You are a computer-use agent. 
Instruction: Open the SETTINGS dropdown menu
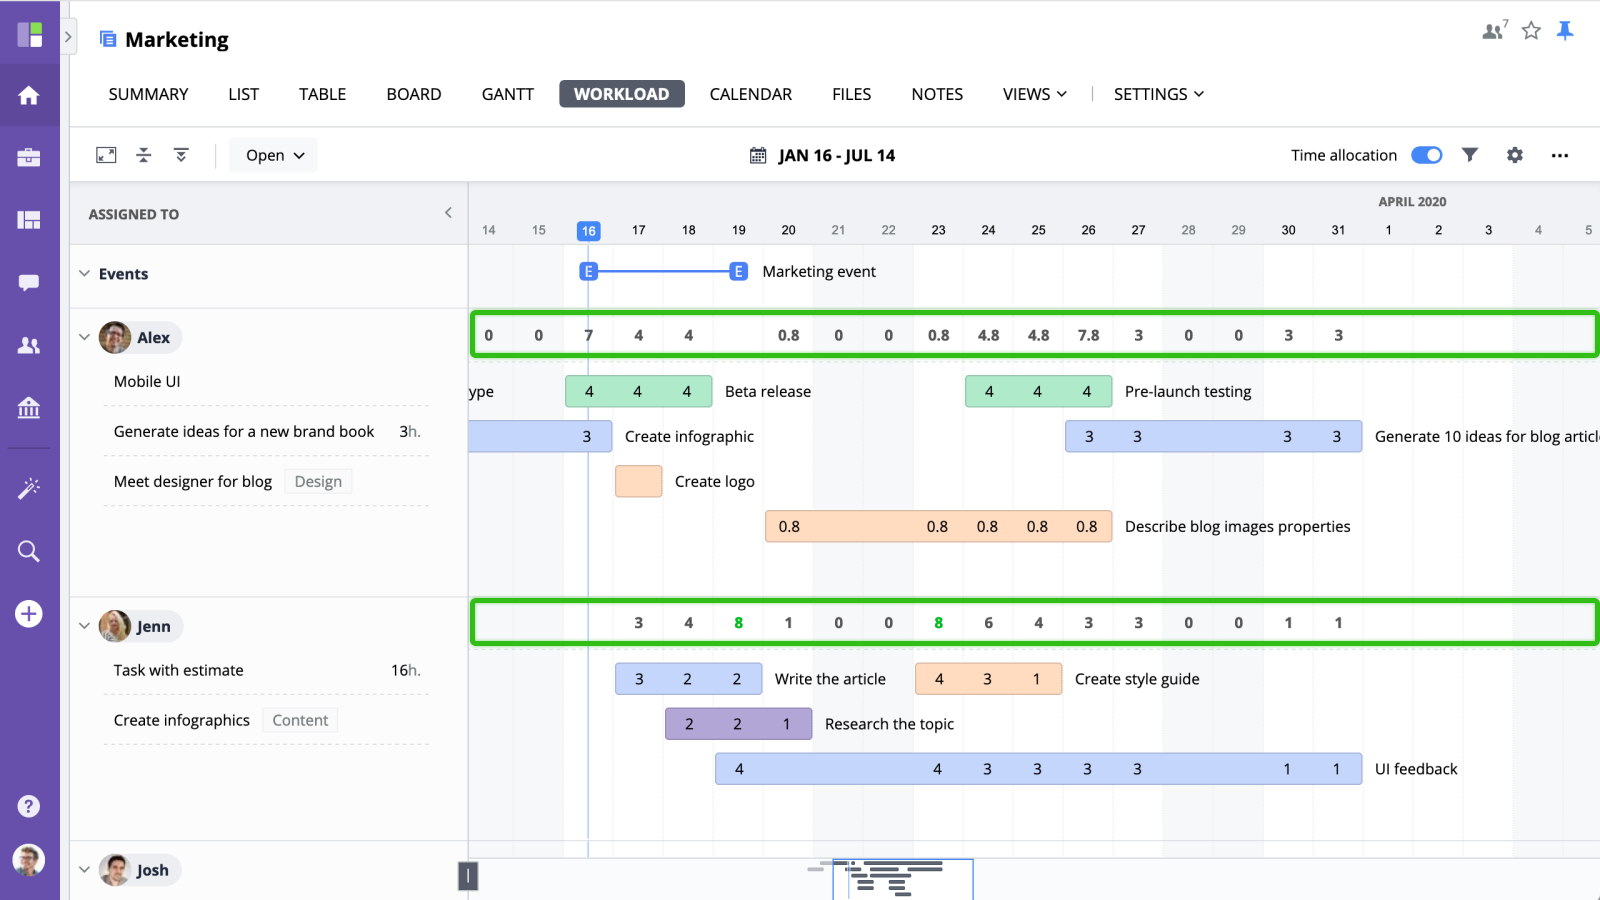pyautogui.click(x=1159, y=94)
